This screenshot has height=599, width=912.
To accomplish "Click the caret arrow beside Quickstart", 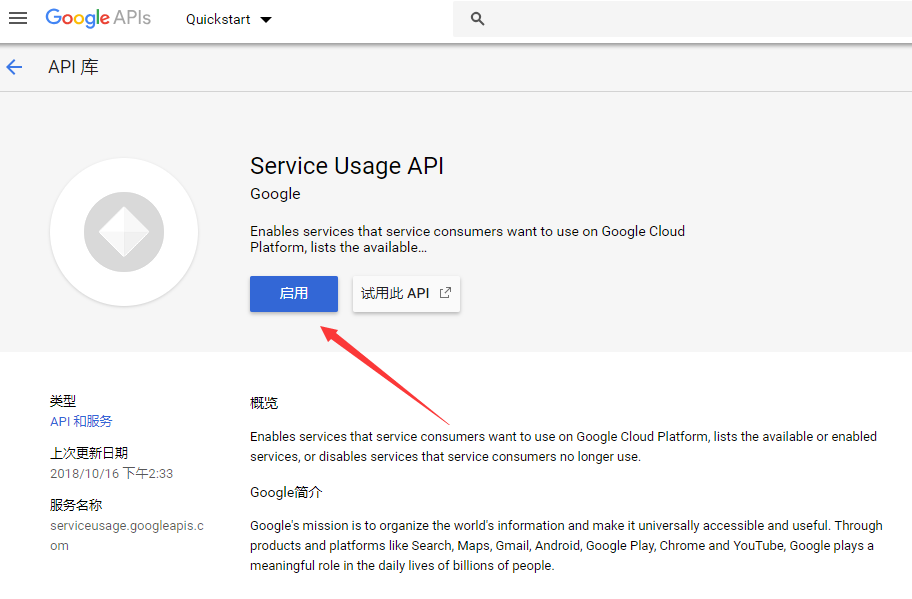I will pyautogui.click(x=265, y=20).
